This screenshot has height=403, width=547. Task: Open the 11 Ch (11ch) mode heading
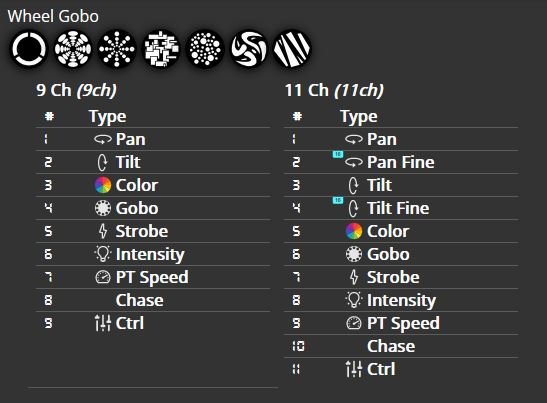(x=334, y=90)
